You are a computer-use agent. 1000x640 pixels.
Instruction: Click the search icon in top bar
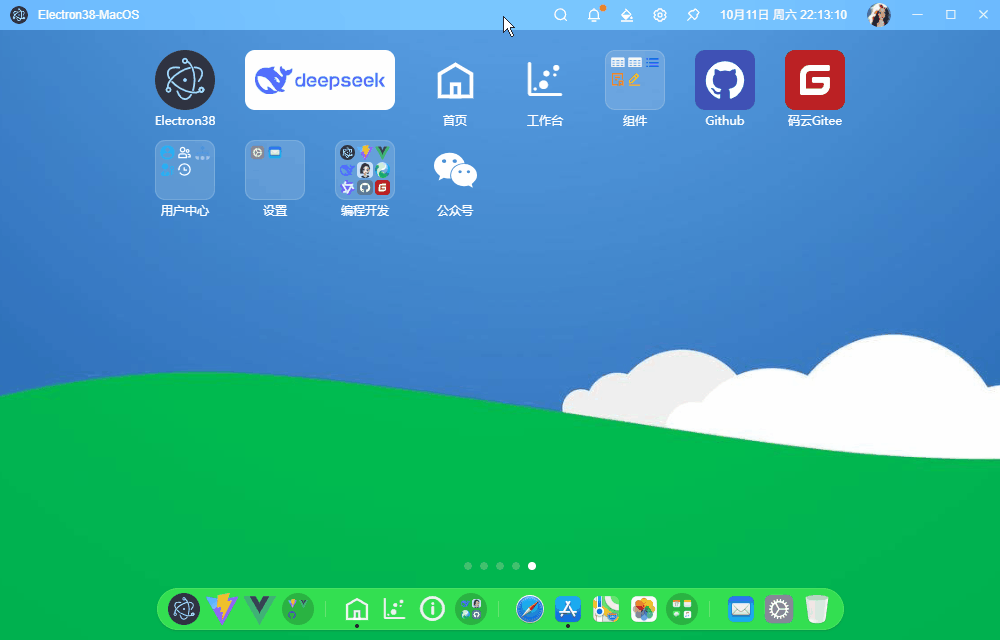click(561, 15)
